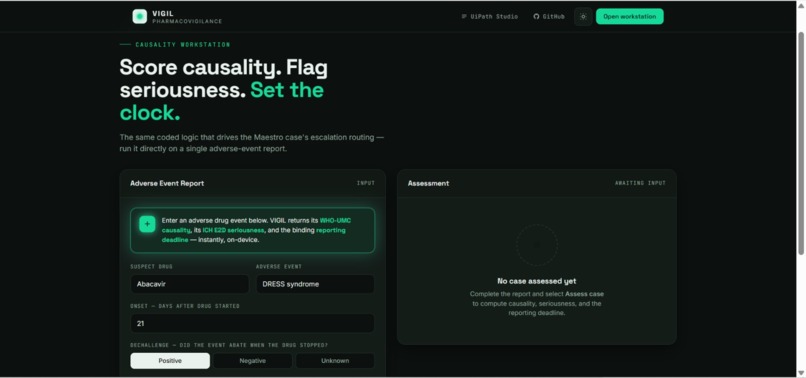Image resolution: width=806 pixels, height=378 pixels.
Task: Click the INPUT label in report panel
Action: [x=365, y=183]
